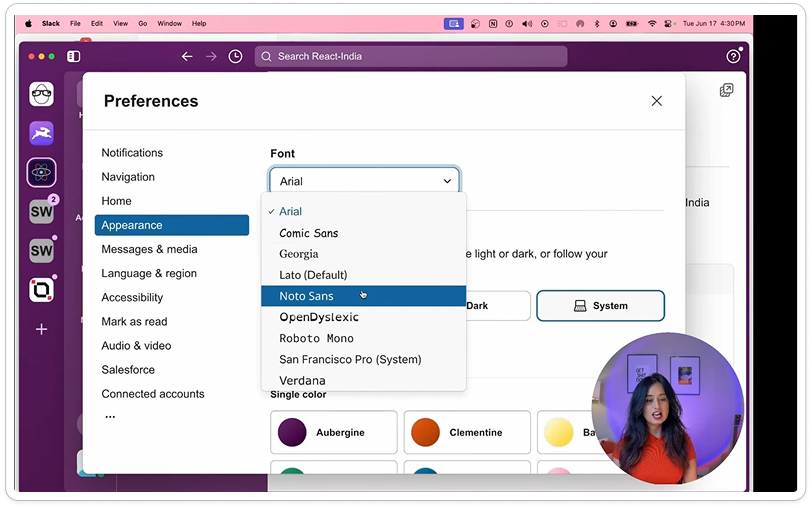
Task: Choose Georgia font option
Action: 364,254
